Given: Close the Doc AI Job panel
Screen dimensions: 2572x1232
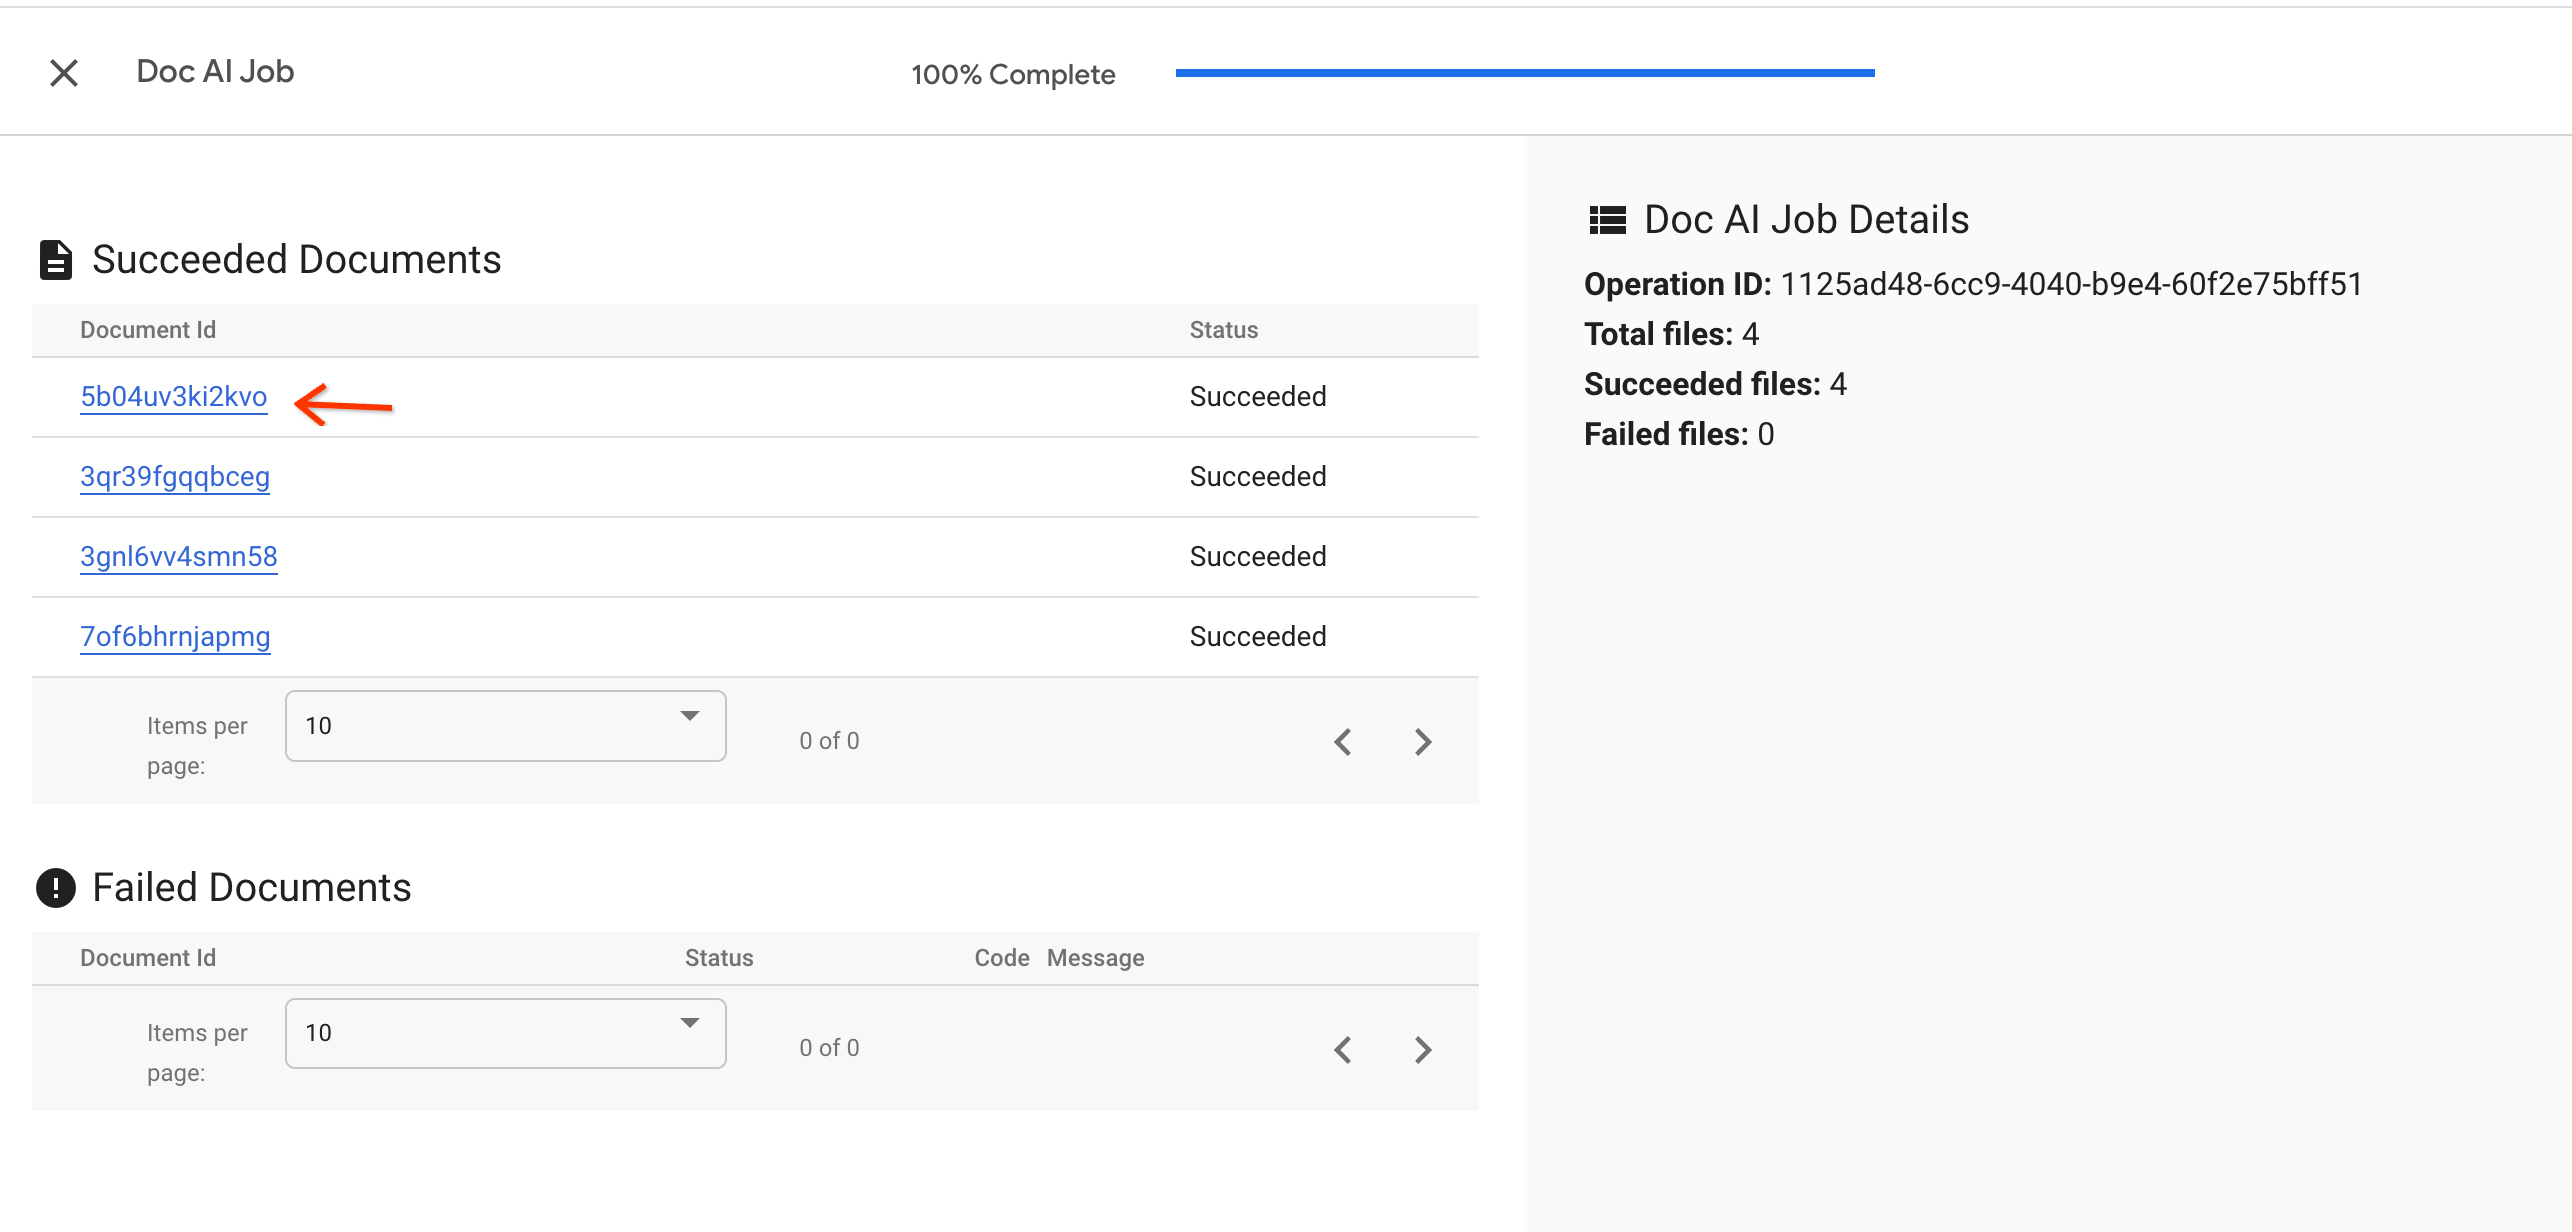Looking at the screenshot, I should [64, 72].
